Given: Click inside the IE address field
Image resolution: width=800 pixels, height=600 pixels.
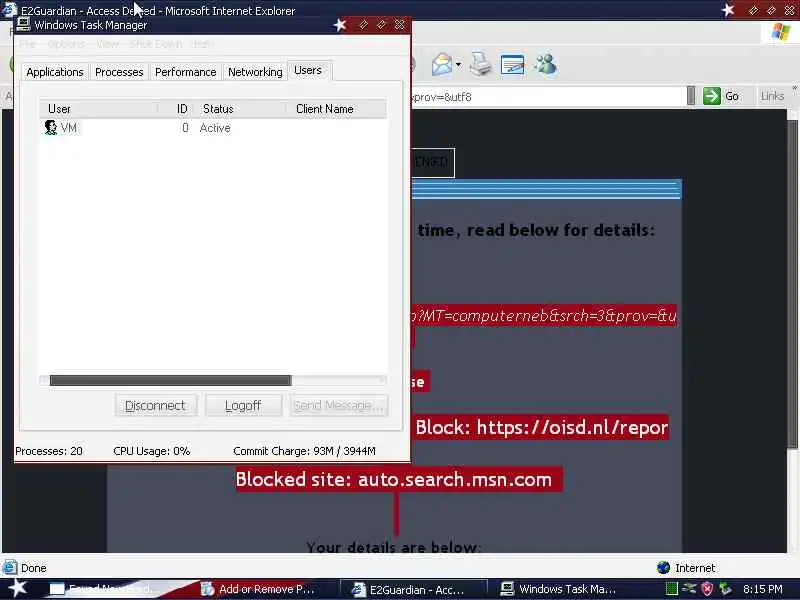Looking at the screenshot, I should pyautogui.click(x=548, y=96).
